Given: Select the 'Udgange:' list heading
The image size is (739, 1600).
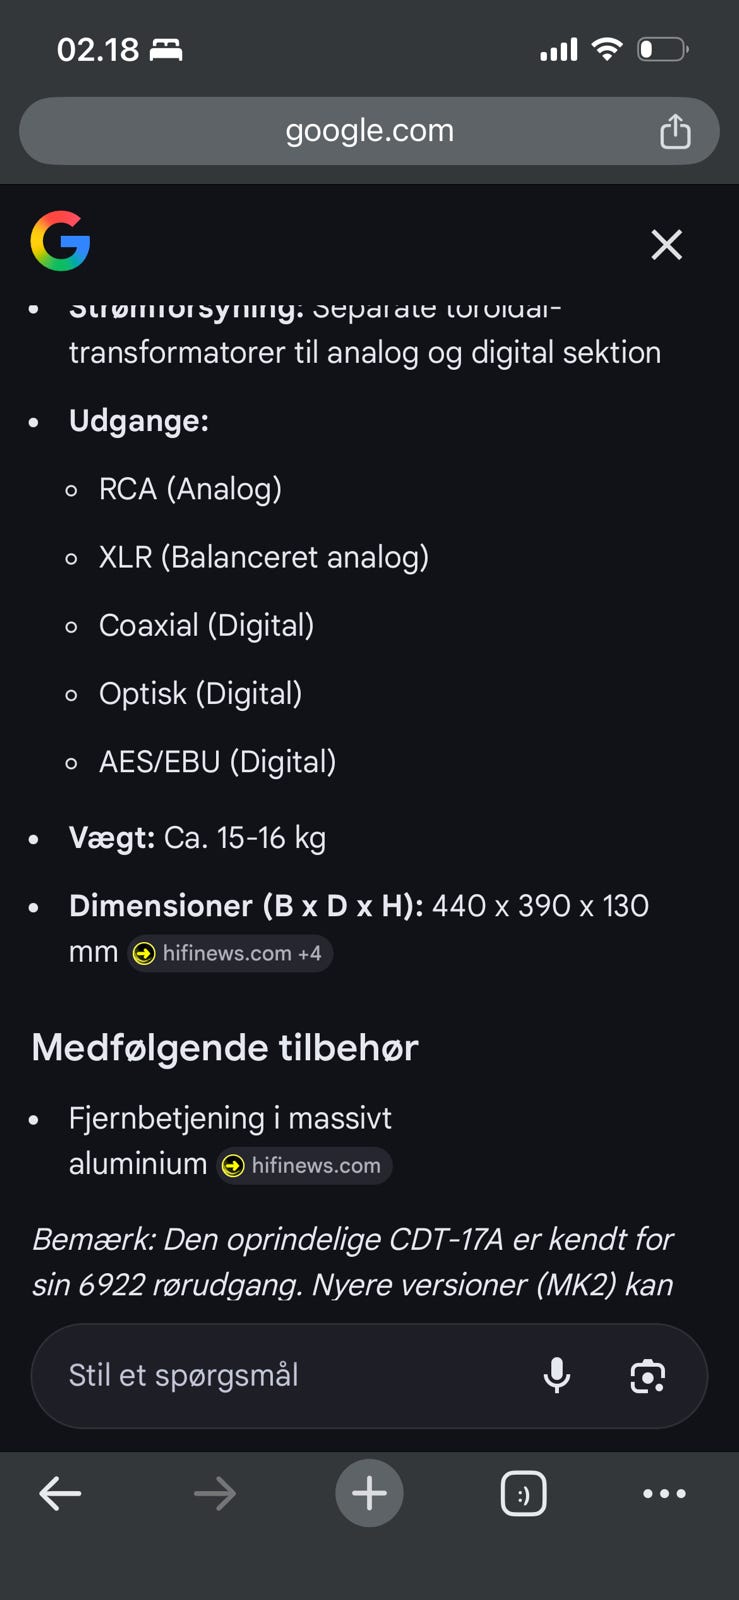Looking at the screenshot, I should coord(139,421).
